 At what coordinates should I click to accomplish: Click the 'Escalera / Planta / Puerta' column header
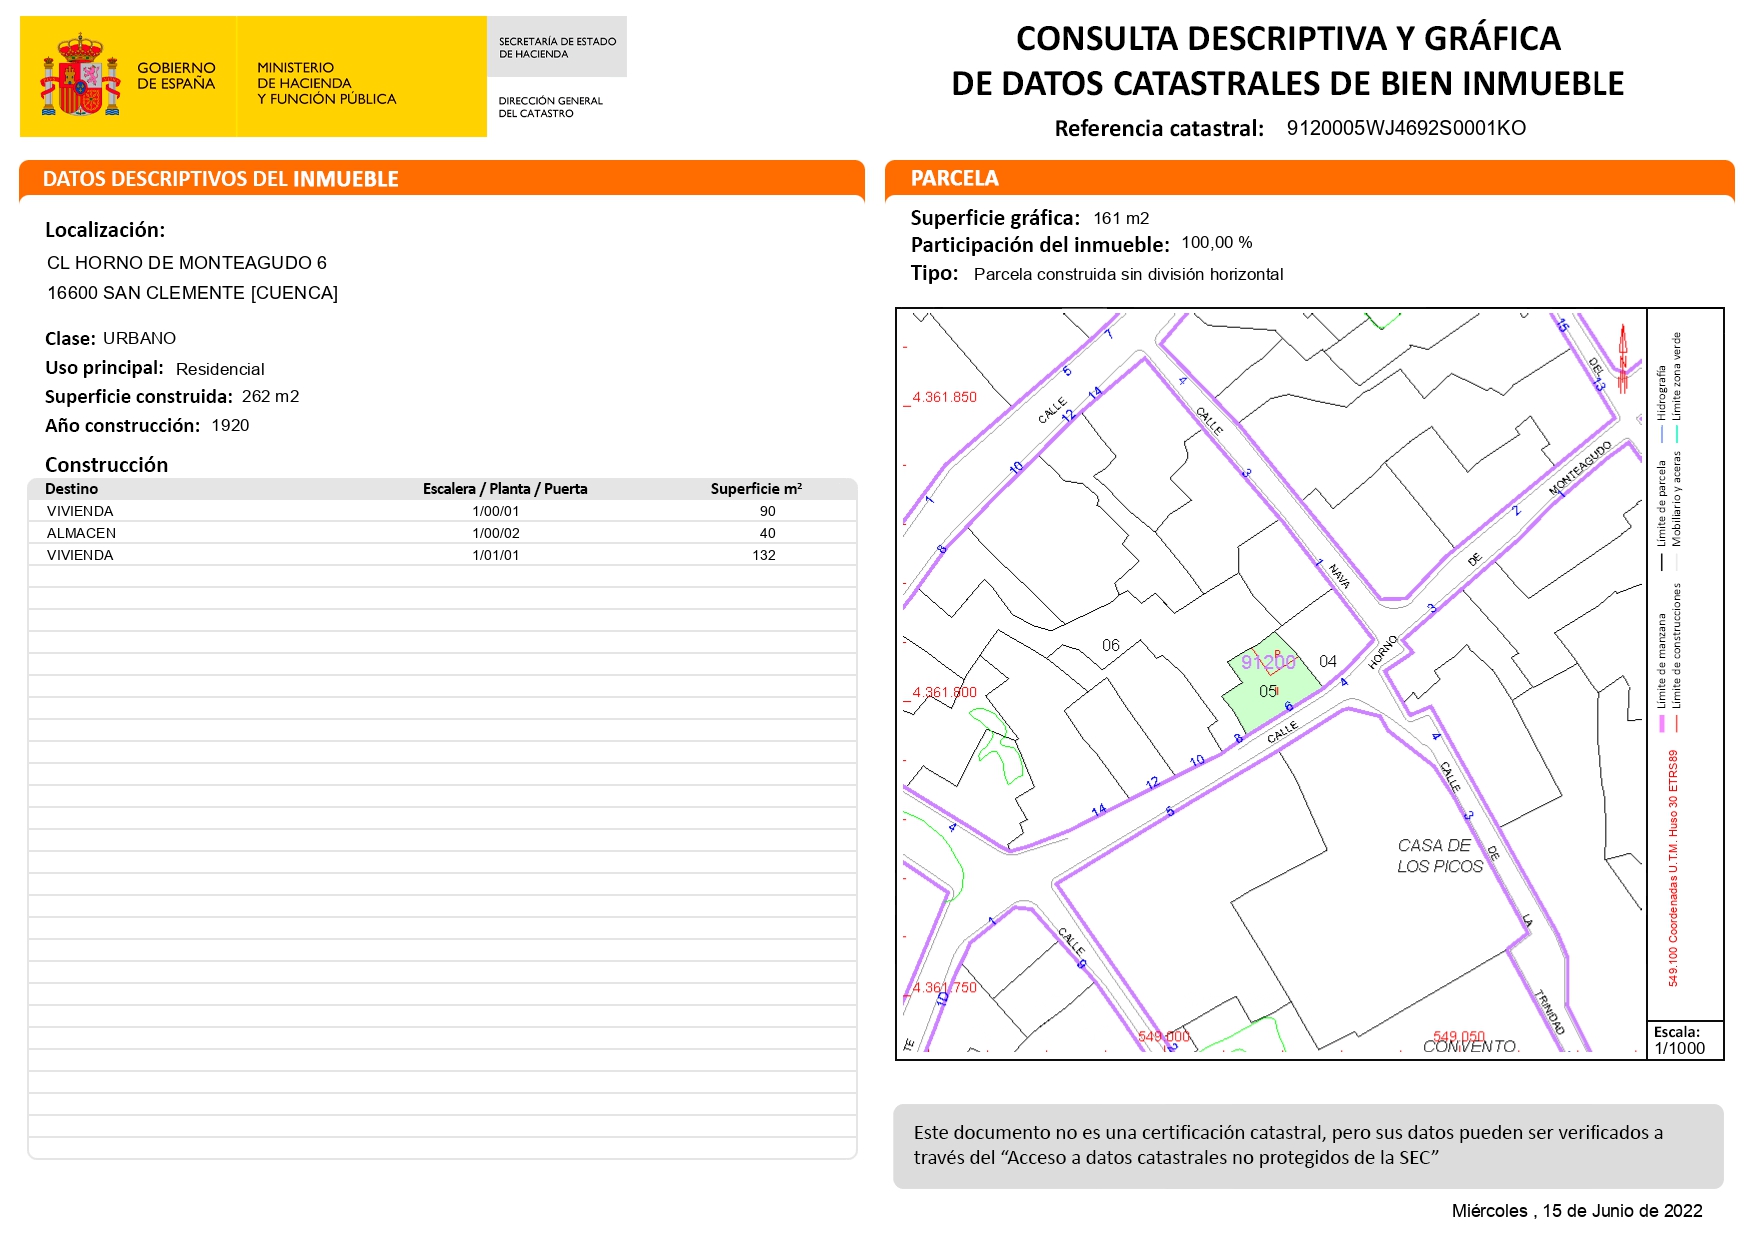click(x=505, y=489)
